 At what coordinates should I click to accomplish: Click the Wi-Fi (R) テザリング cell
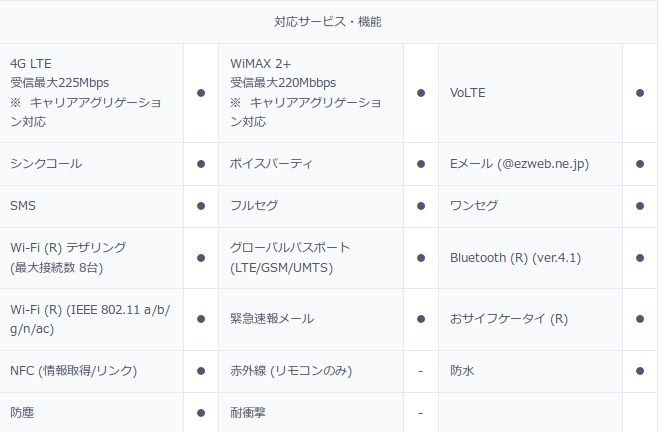91,258
